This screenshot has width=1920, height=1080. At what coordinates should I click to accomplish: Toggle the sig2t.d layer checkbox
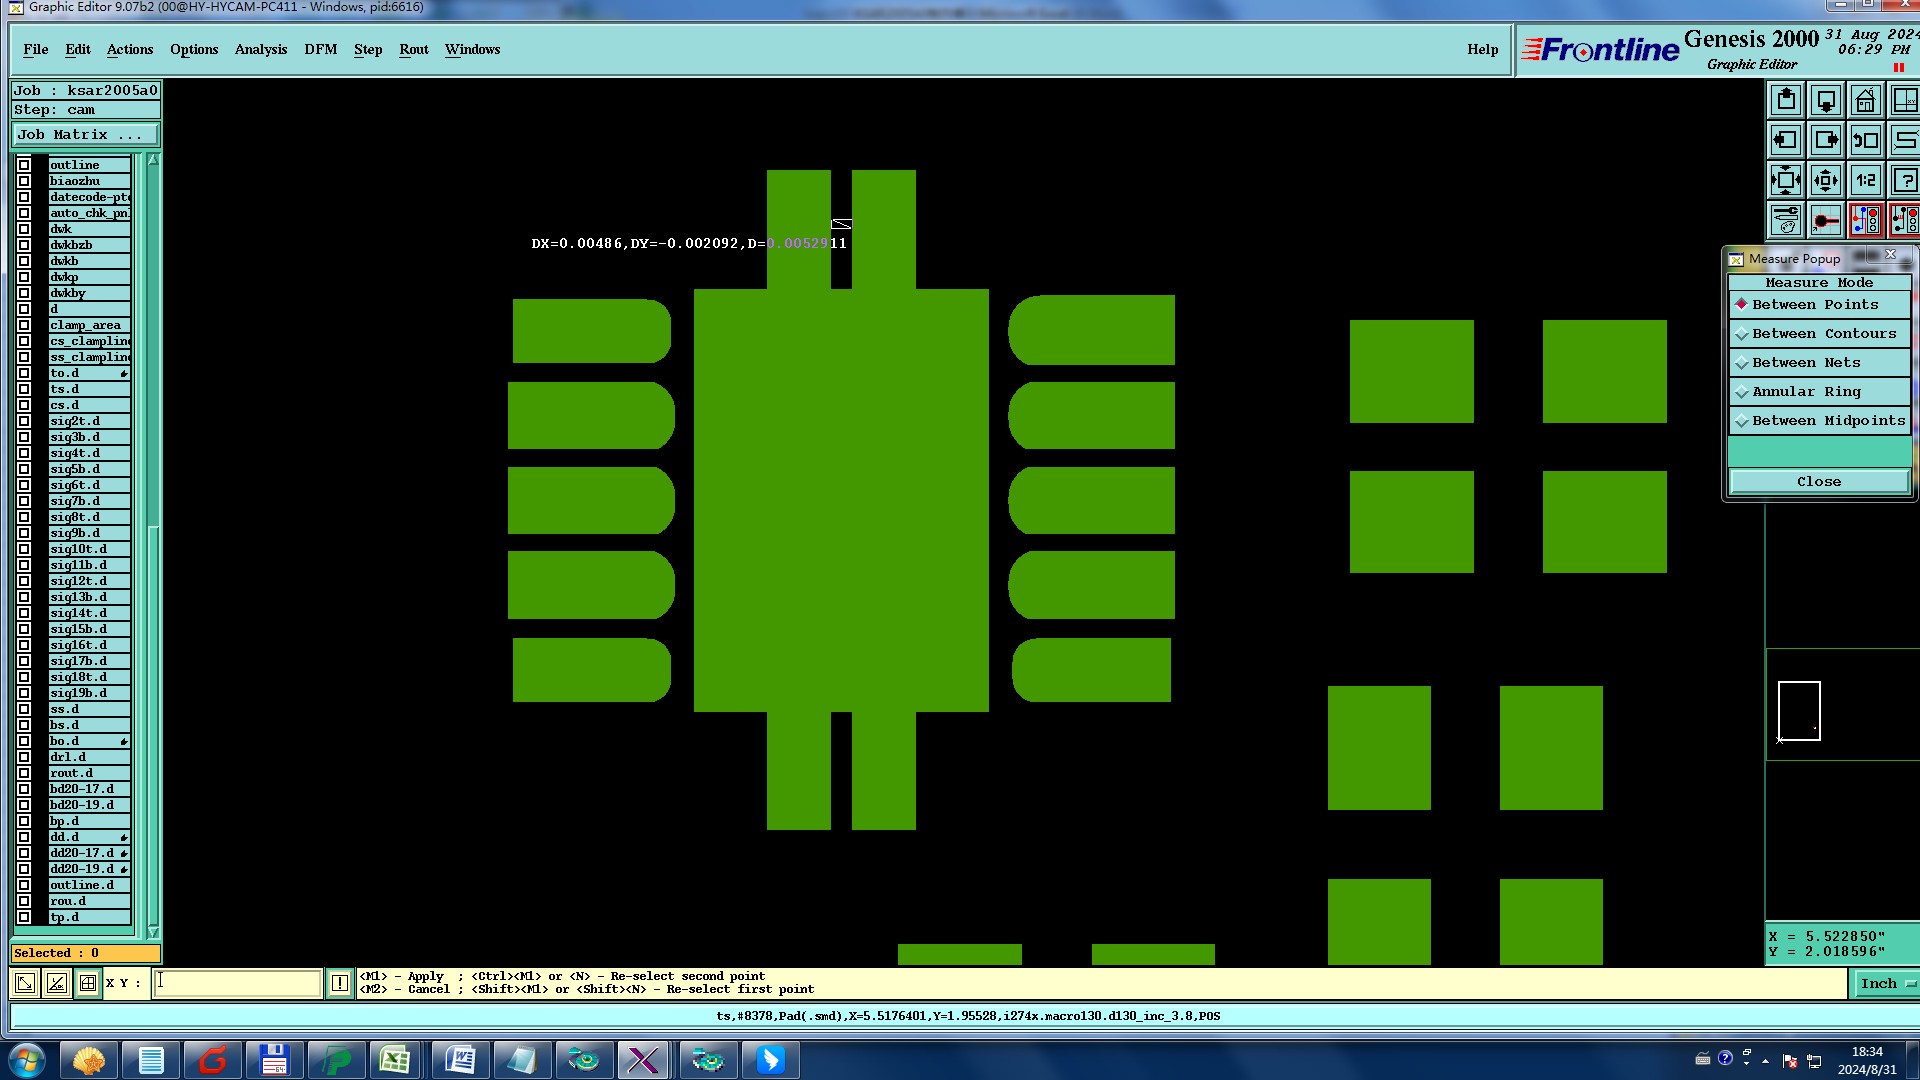click(24, 421)
